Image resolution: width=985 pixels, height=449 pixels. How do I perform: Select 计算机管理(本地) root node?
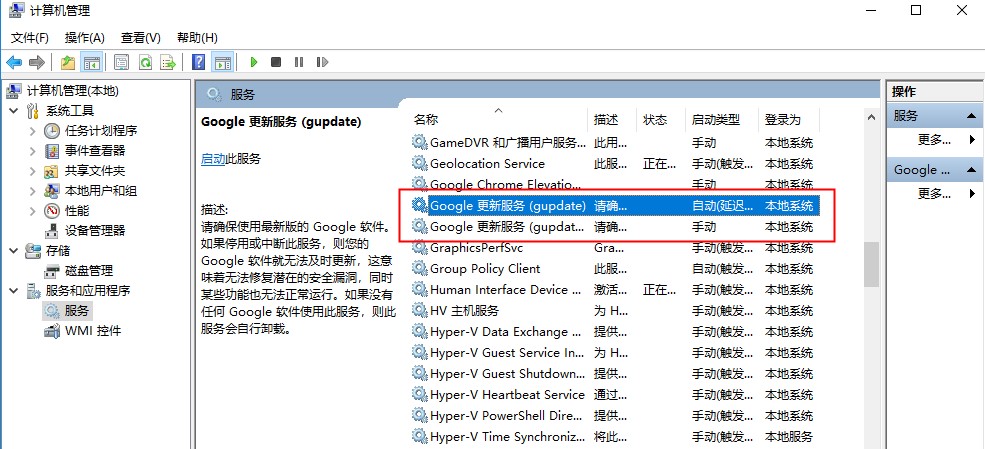tap(72, 91)
